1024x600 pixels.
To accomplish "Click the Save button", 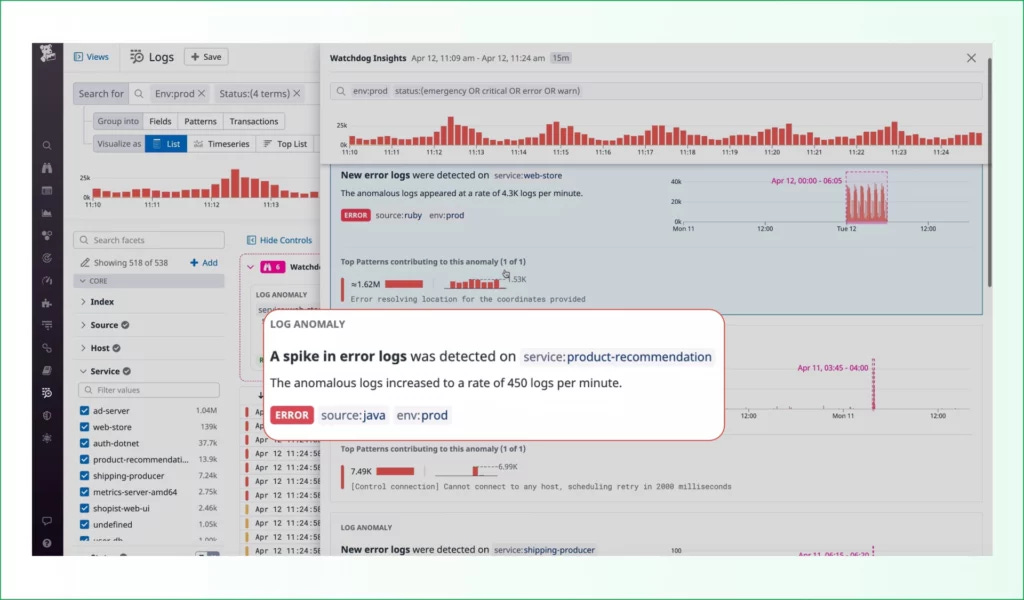I will [x=206, y=57].
